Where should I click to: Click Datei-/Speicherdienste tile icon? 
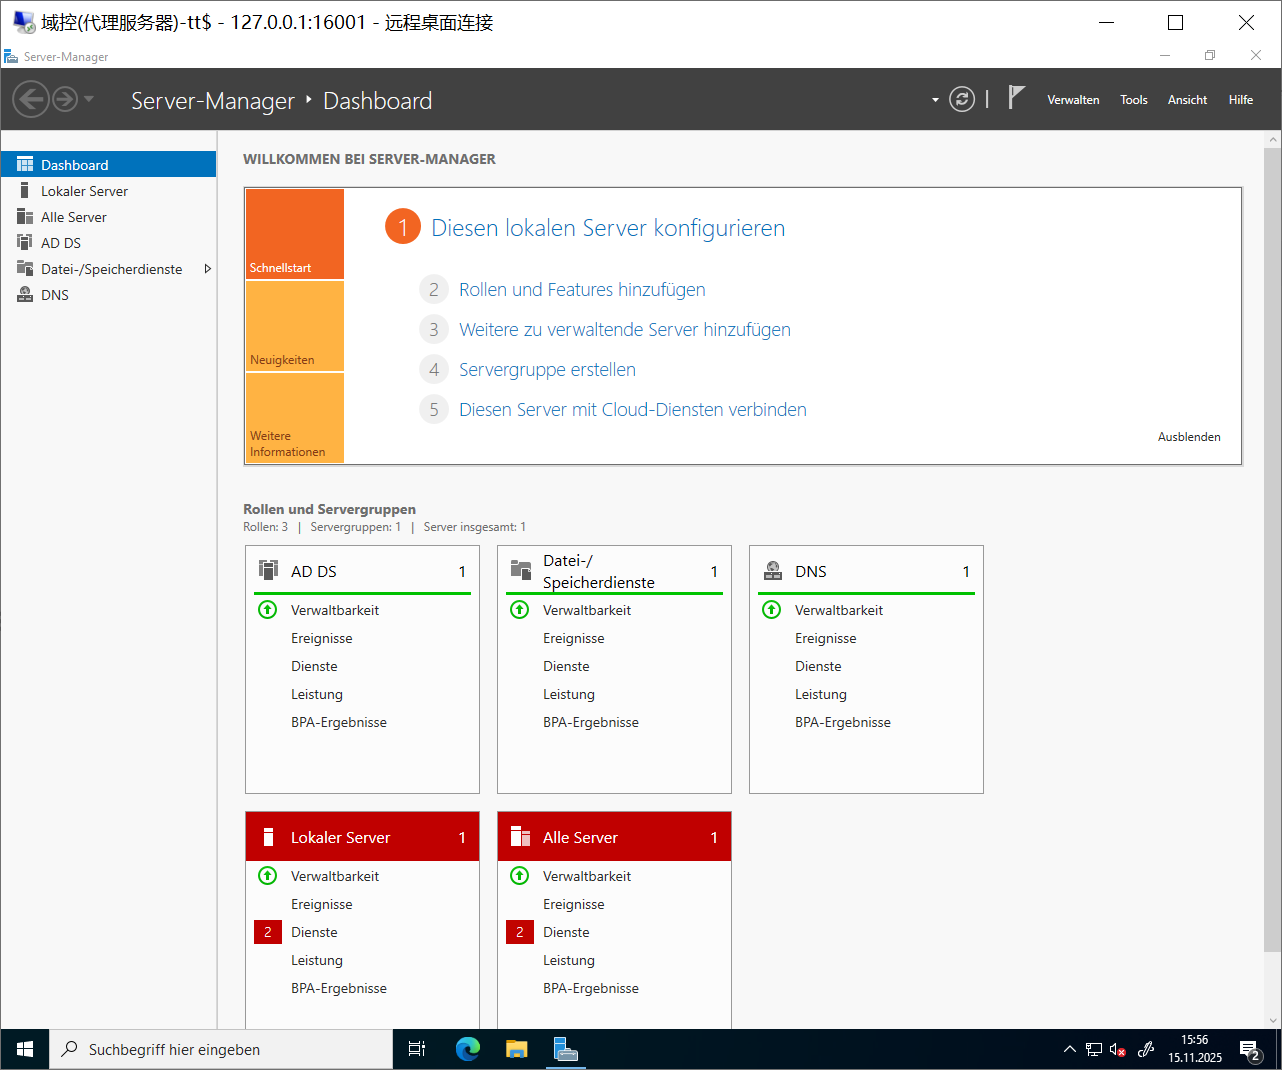tap(520, 570)
